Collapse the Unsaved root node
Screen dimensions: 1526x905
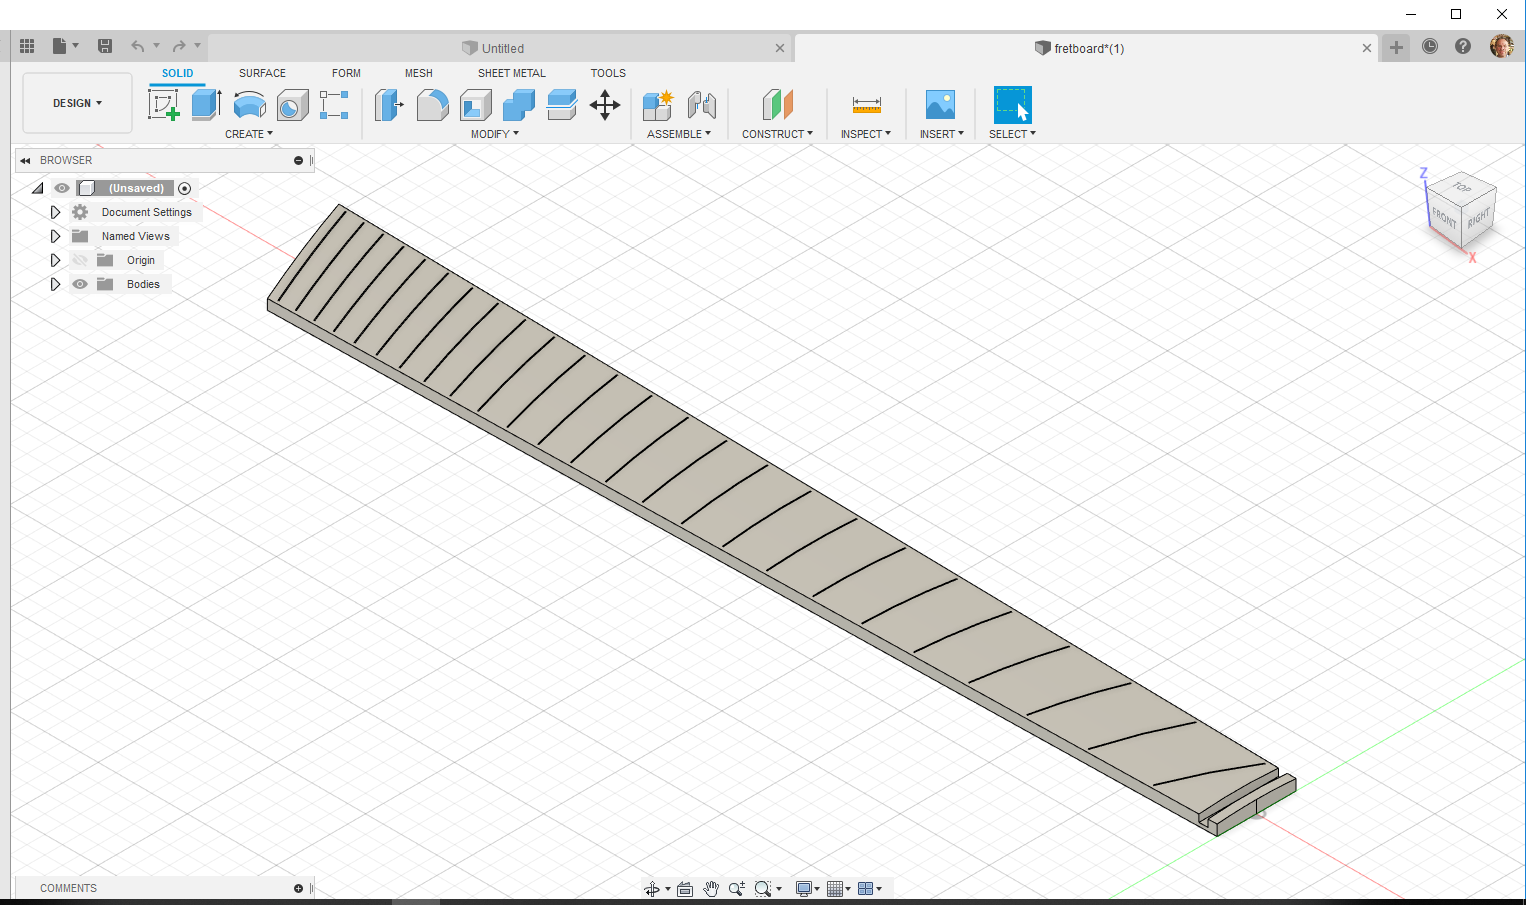pyautogui.click(x=38, y=188)
